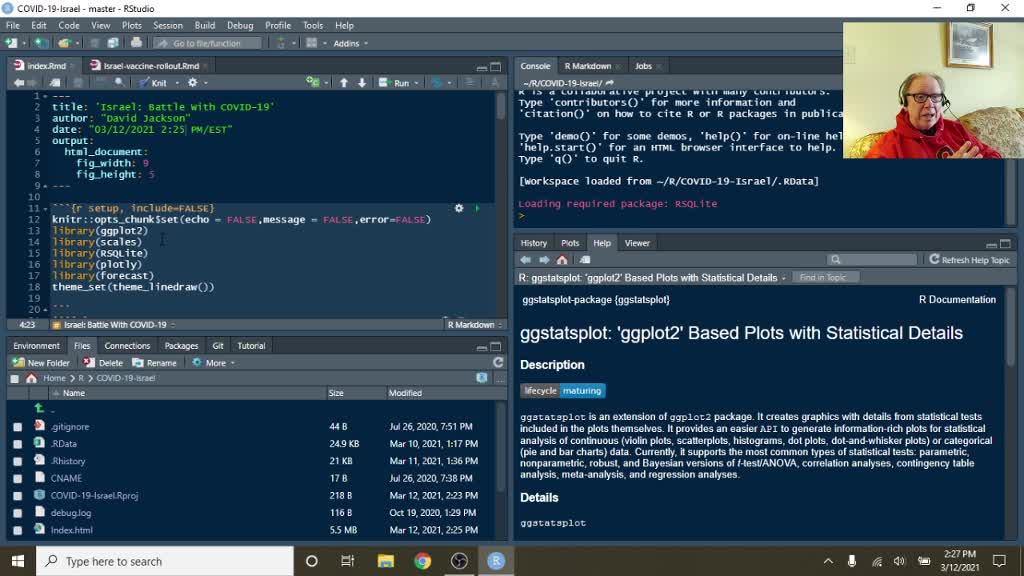Click the Insert Chunk icon
This screenshot has width=1024, height=576.
tap(313, 83)
